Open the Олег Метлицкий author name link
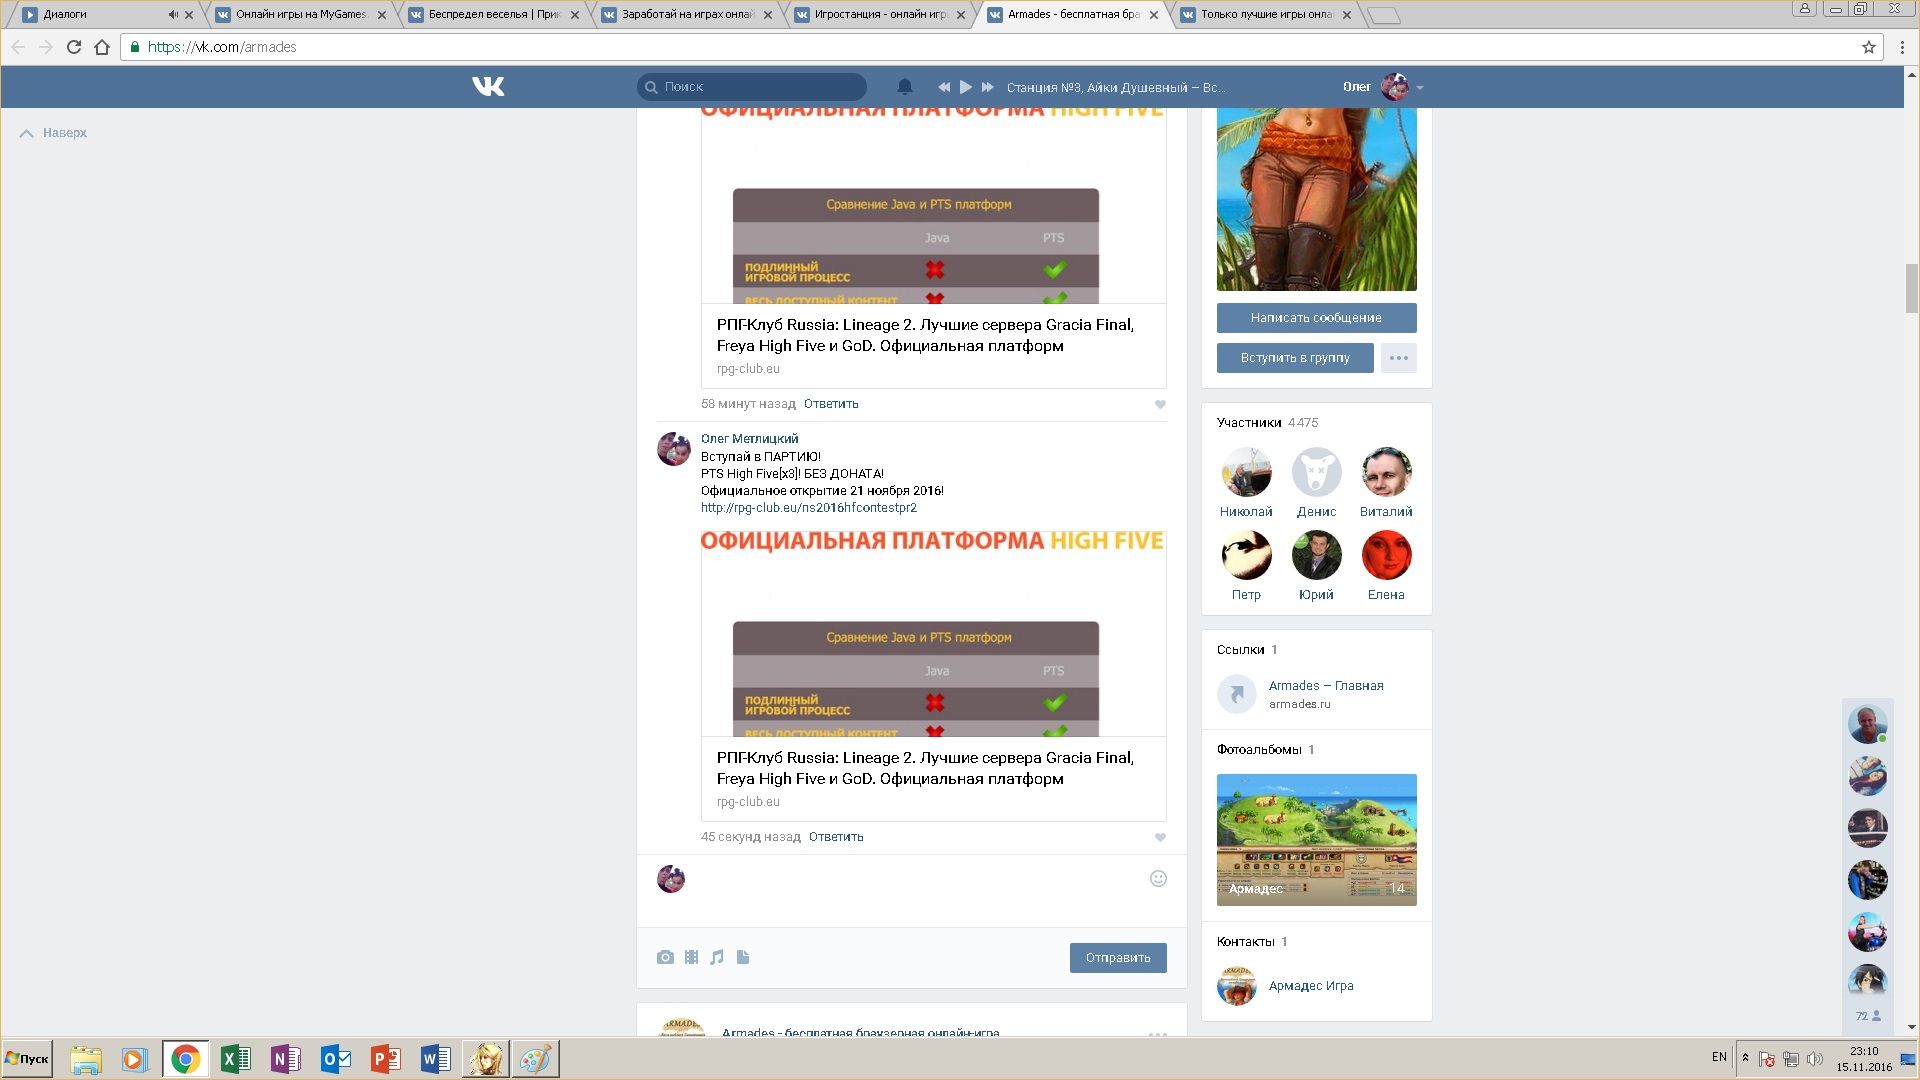The image size is (1920, 1080). [x=749, y=439]
